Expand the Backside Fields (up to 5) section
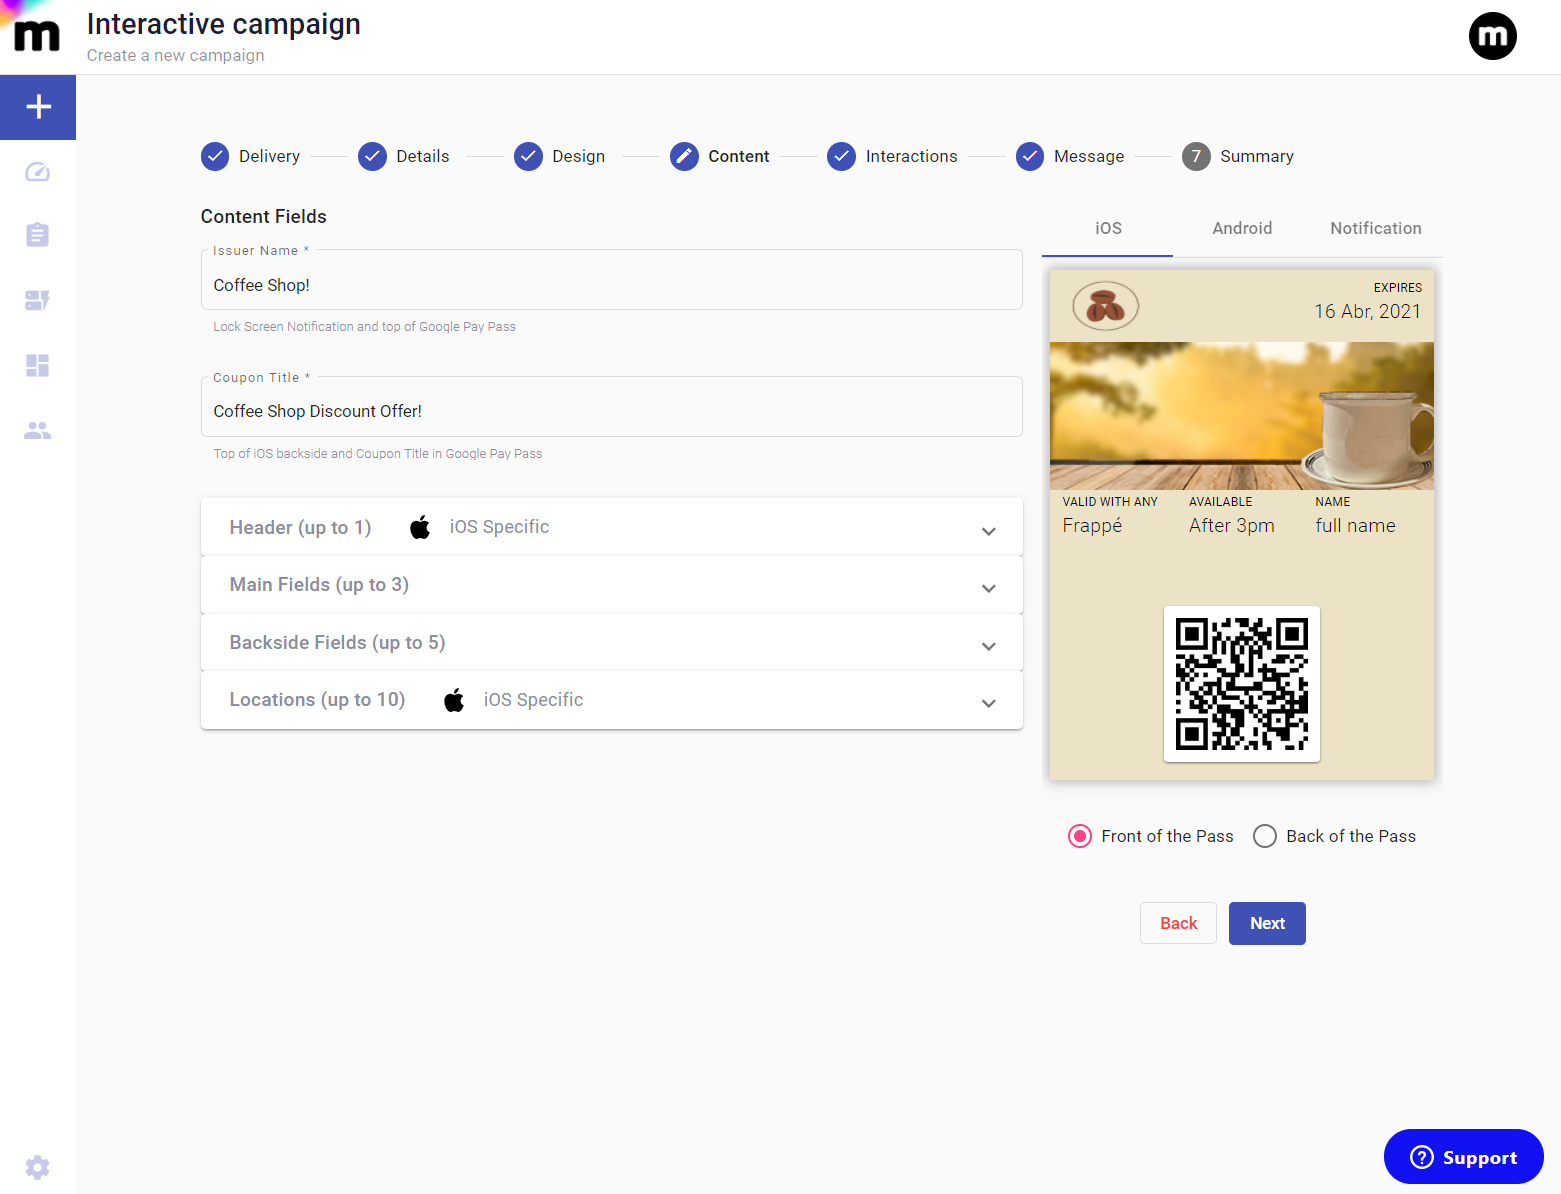Viewport: 1561px width, 1194px height. pos(988,646)
